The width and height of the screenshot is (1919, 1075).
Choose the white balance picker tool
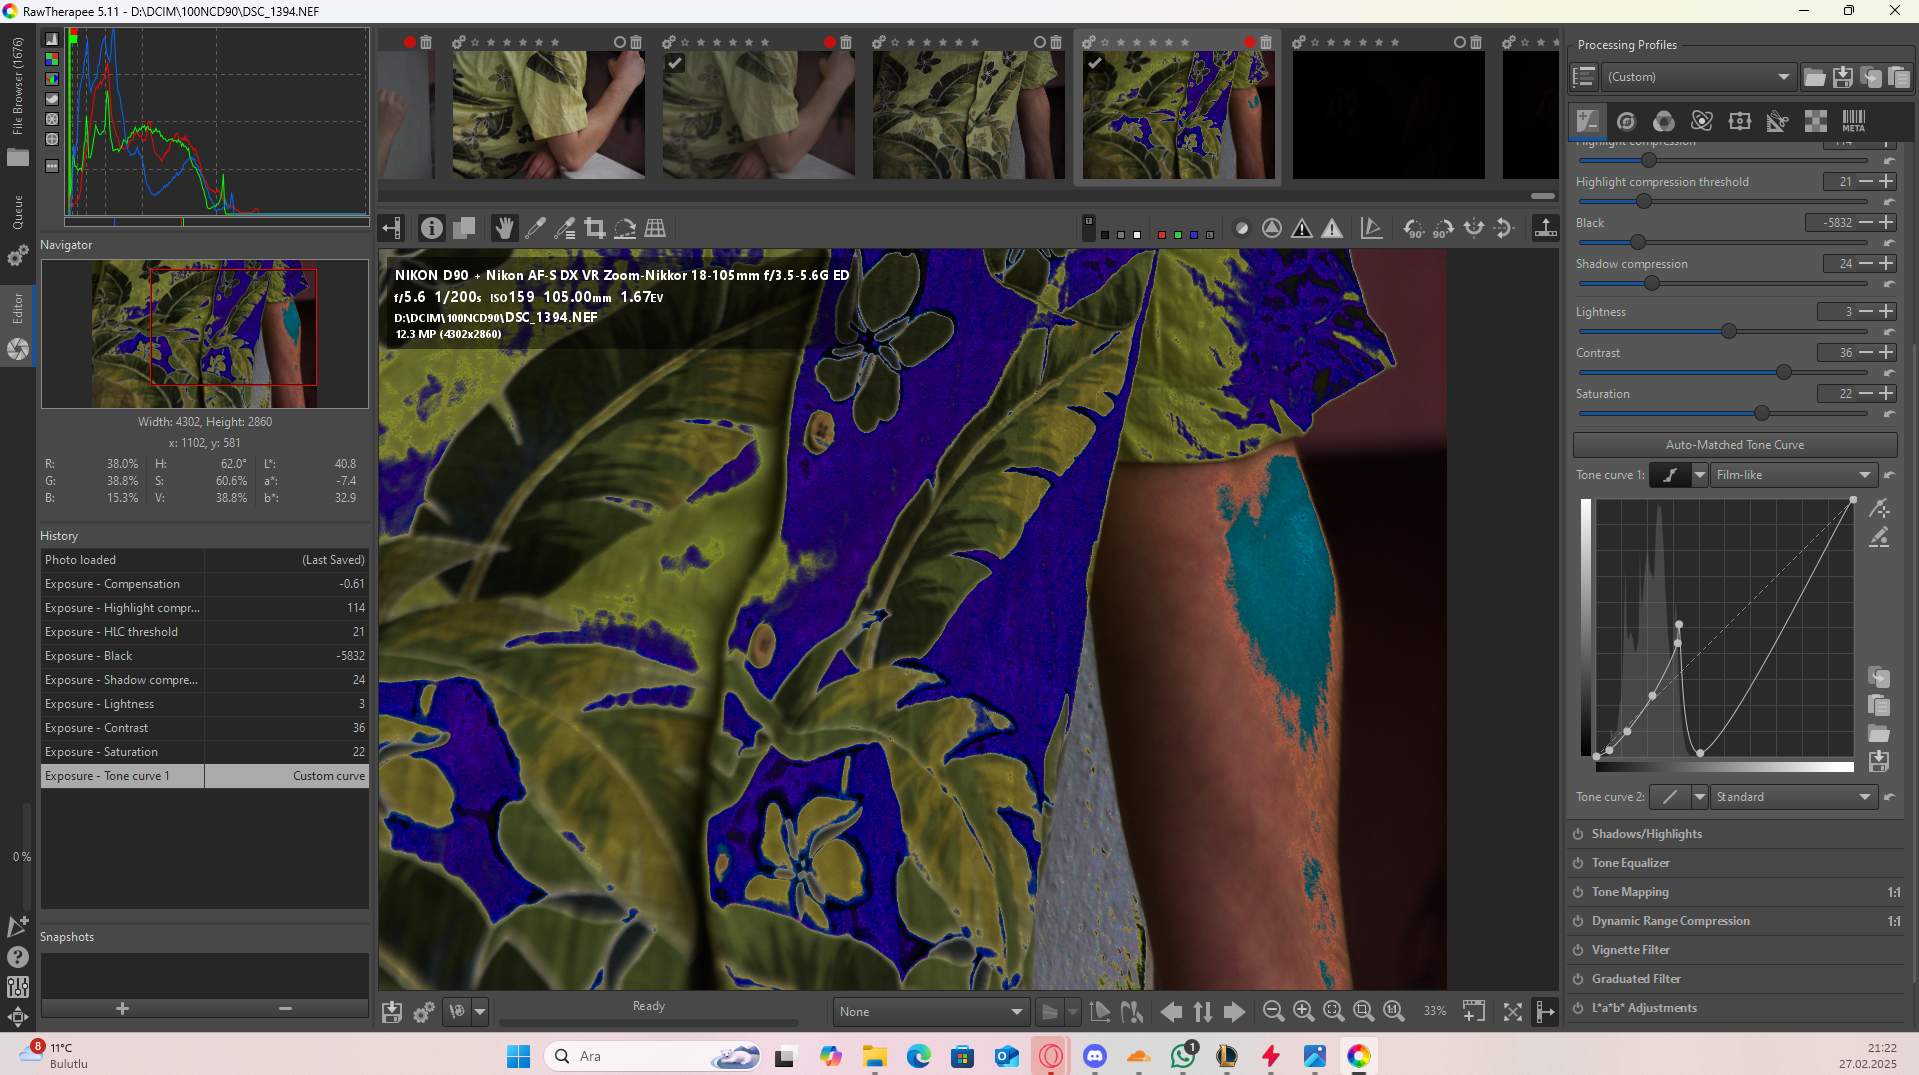535,229
